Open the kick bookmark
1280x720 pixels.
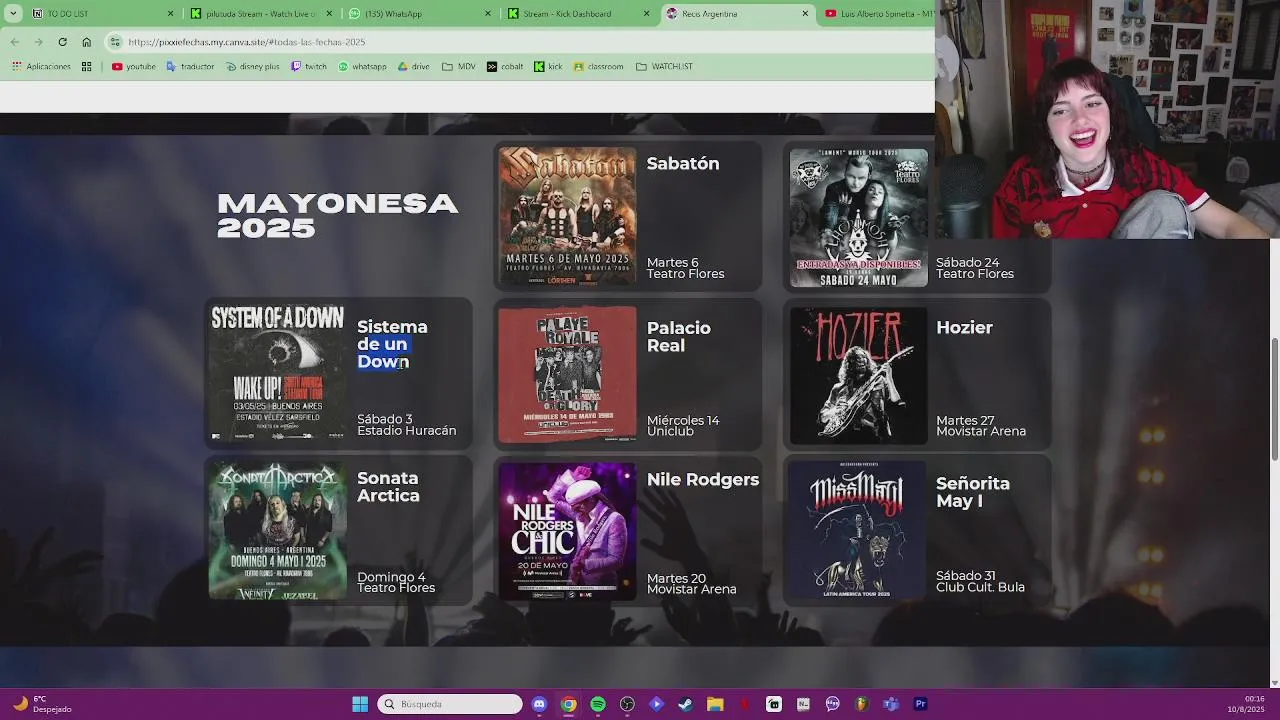[x=548, y=66]
